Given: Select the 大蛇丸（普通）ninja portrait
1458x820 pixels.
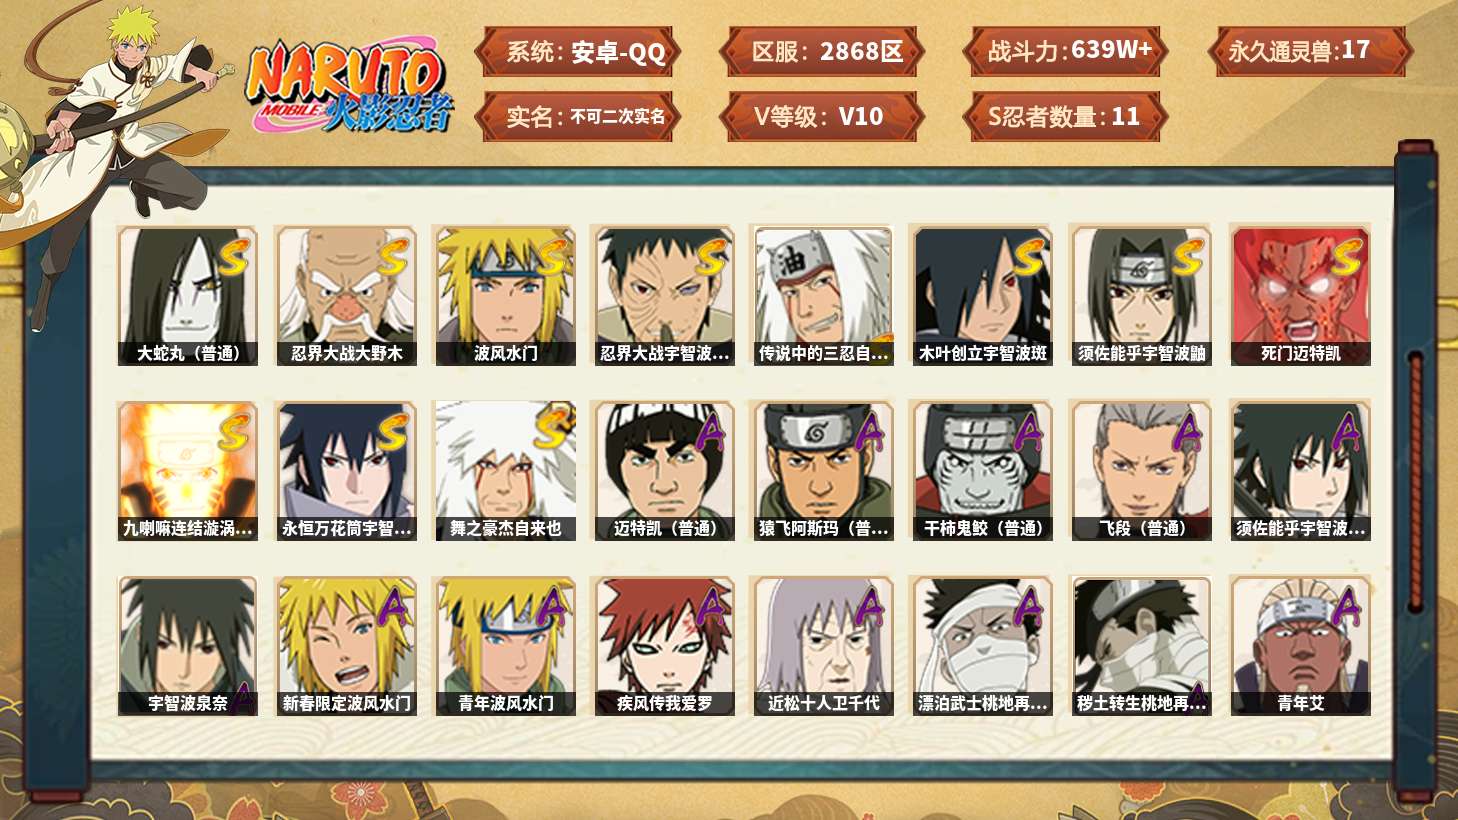Looking at the screenshot, I should coord(188,296).
